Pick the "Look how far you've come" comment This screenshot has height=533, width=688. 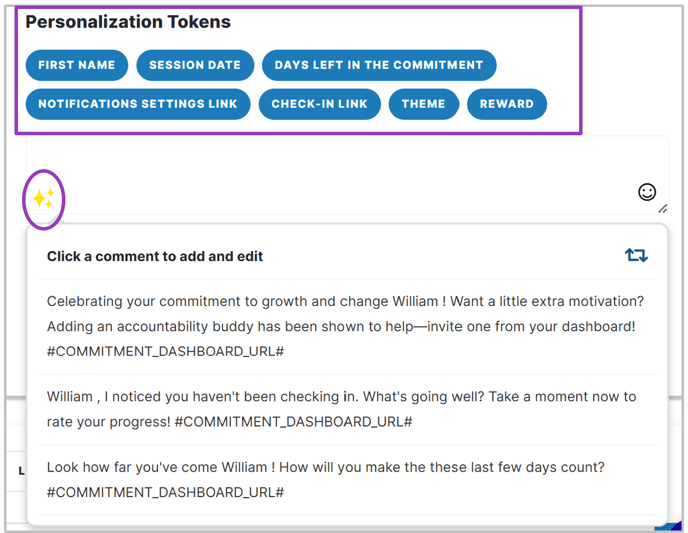347,479
